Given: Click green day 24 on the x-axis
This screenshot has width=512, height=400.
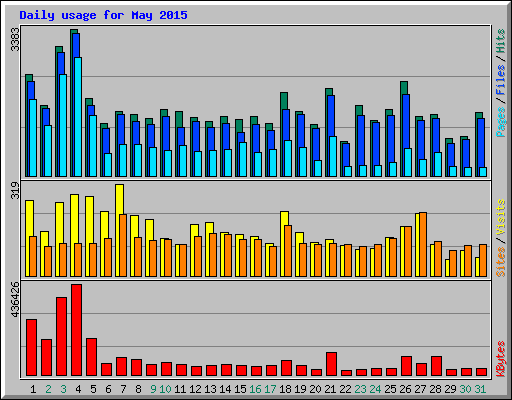Looking at the screenshot, I should [x=375, y=389].
